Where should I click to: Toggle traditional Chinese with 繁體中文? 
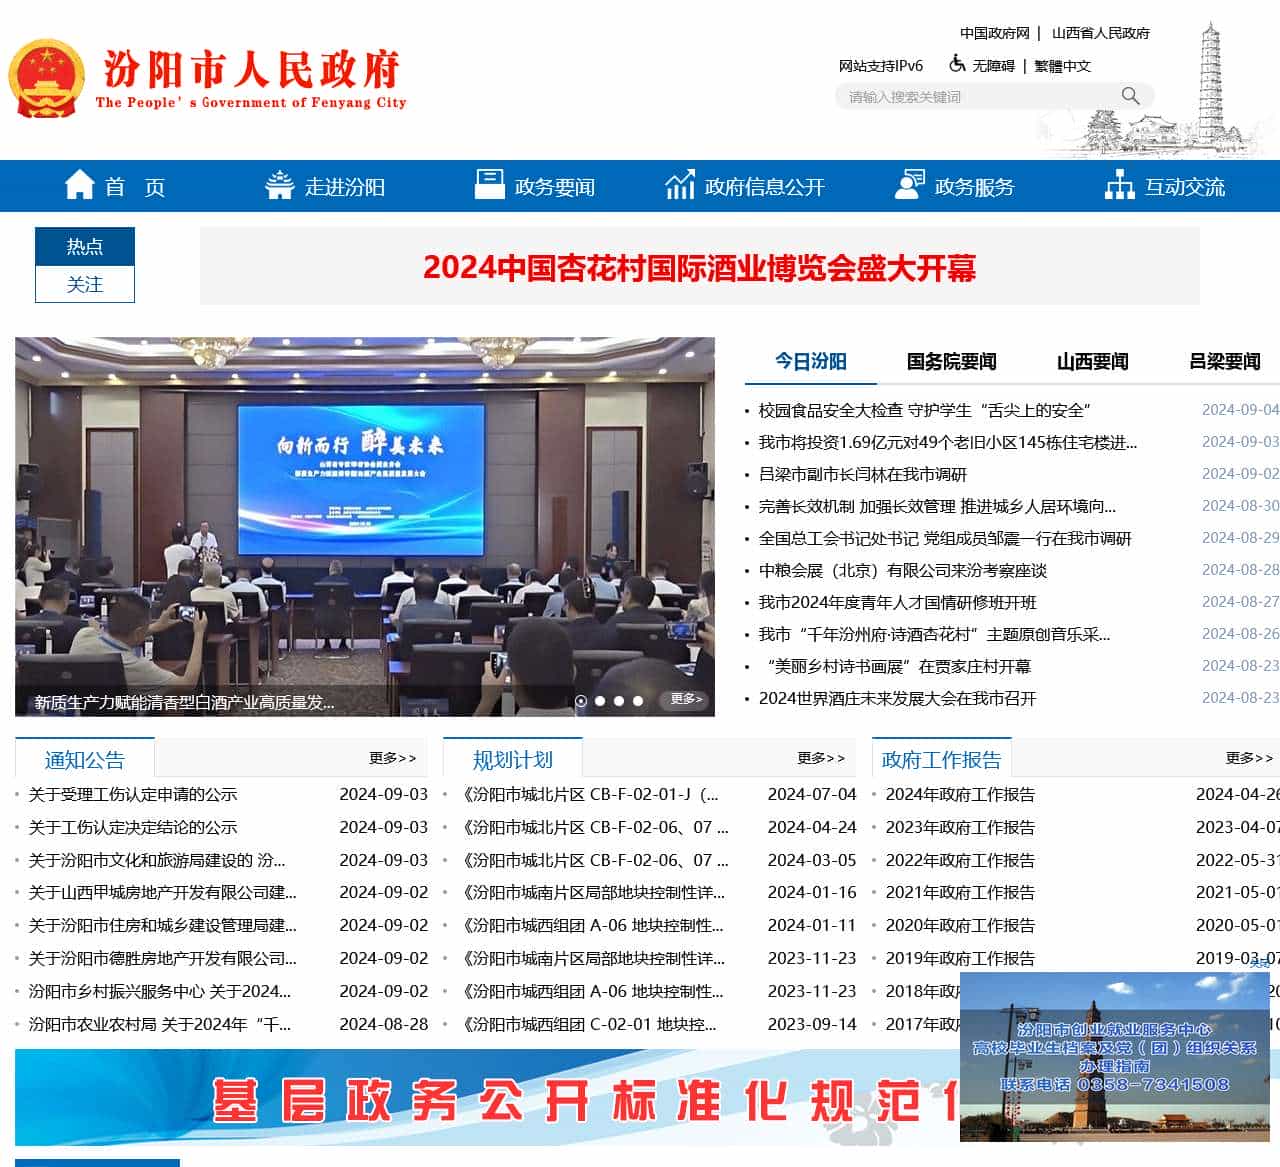pos(1060,64)
